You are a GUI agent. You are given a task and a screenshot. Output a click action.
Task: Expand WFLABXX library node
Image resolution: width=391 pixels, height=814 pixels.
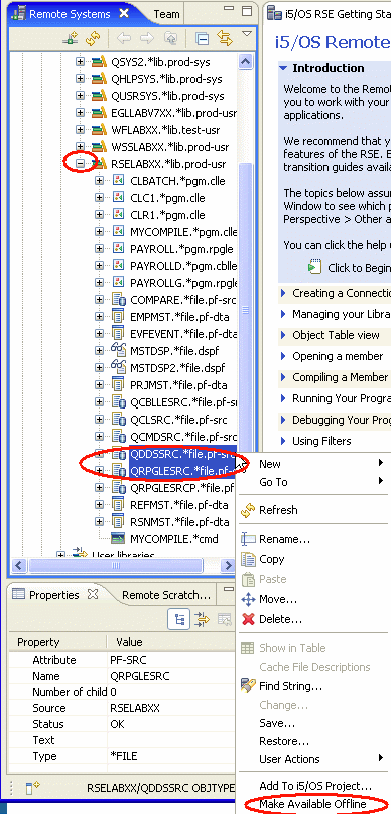80,130
